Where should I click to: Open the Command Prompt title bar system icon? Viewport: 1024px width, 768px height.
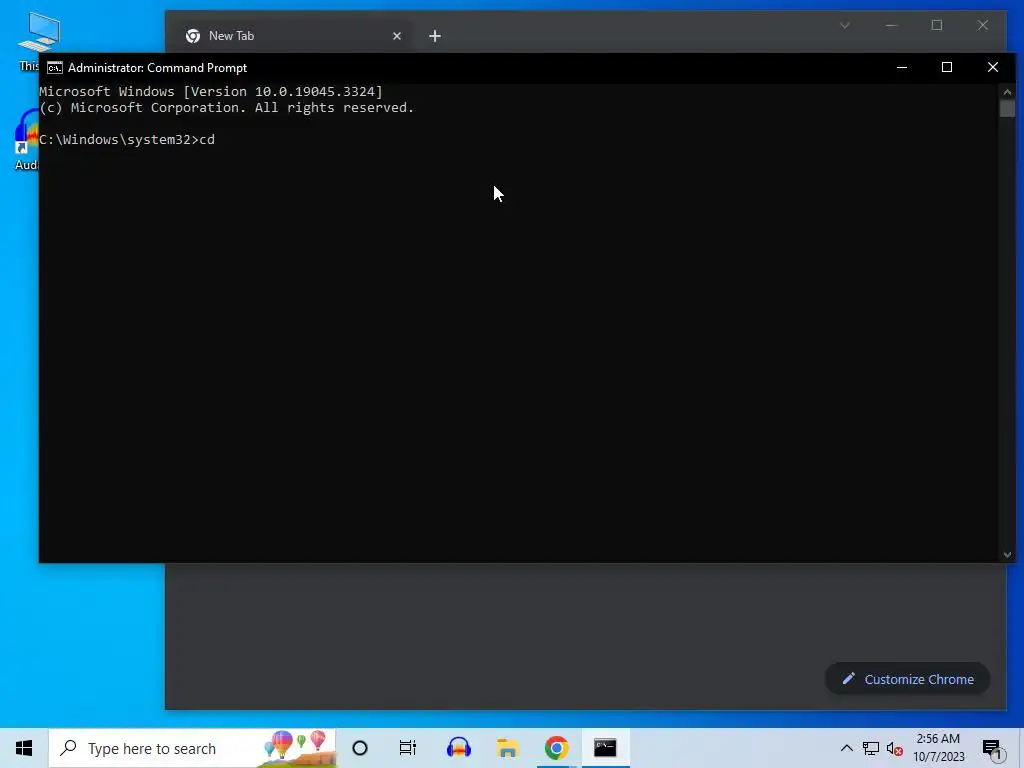55,68
